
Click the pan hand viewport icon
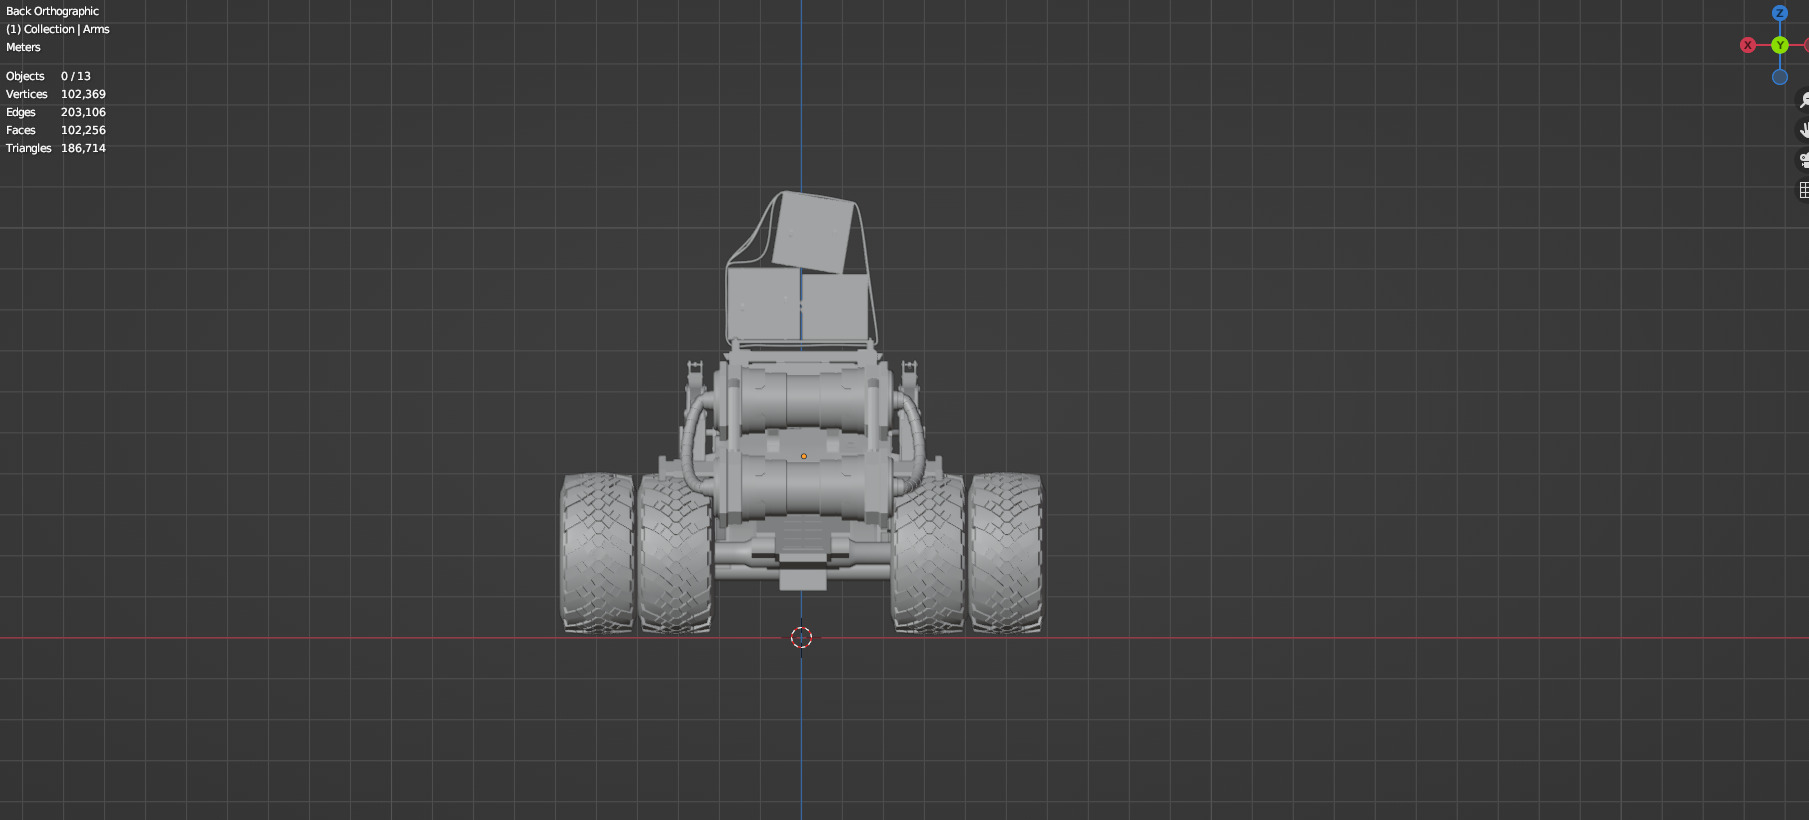click(x=1804, y=130)
